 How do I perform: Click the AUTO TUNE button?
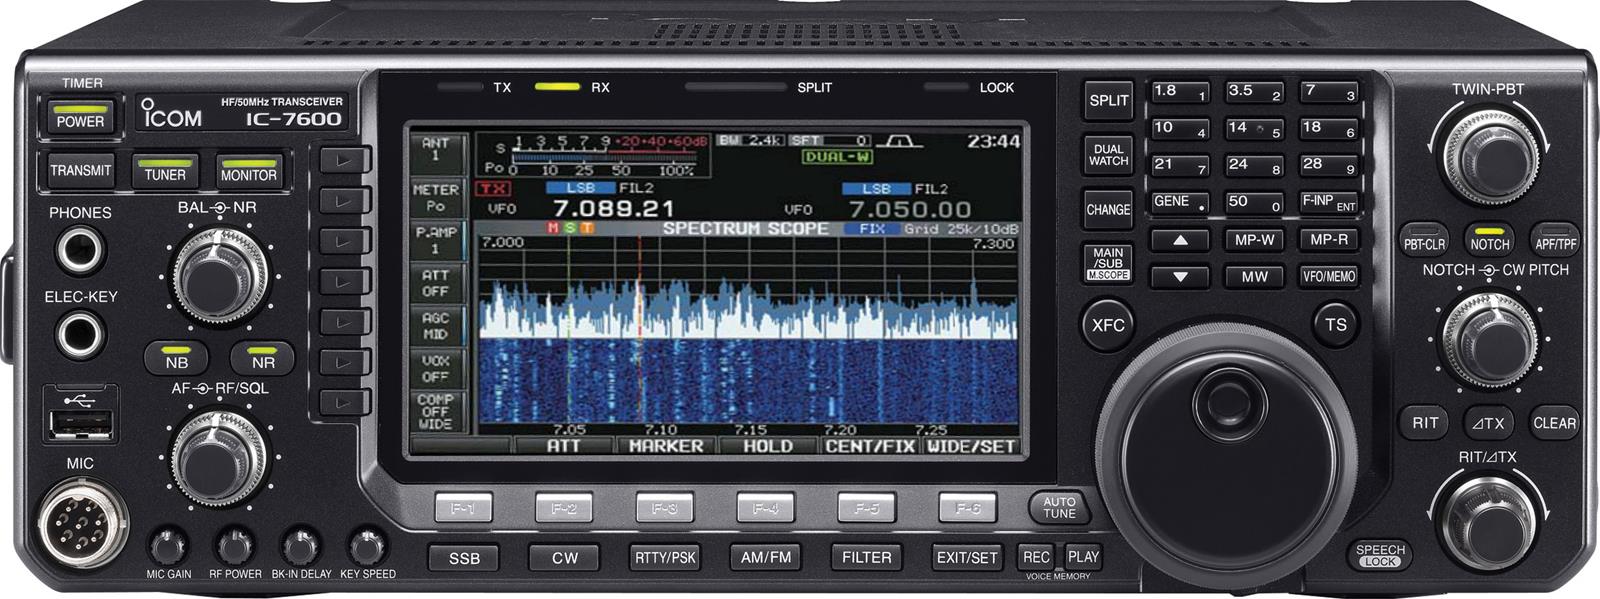click(x=1060, y=507)
